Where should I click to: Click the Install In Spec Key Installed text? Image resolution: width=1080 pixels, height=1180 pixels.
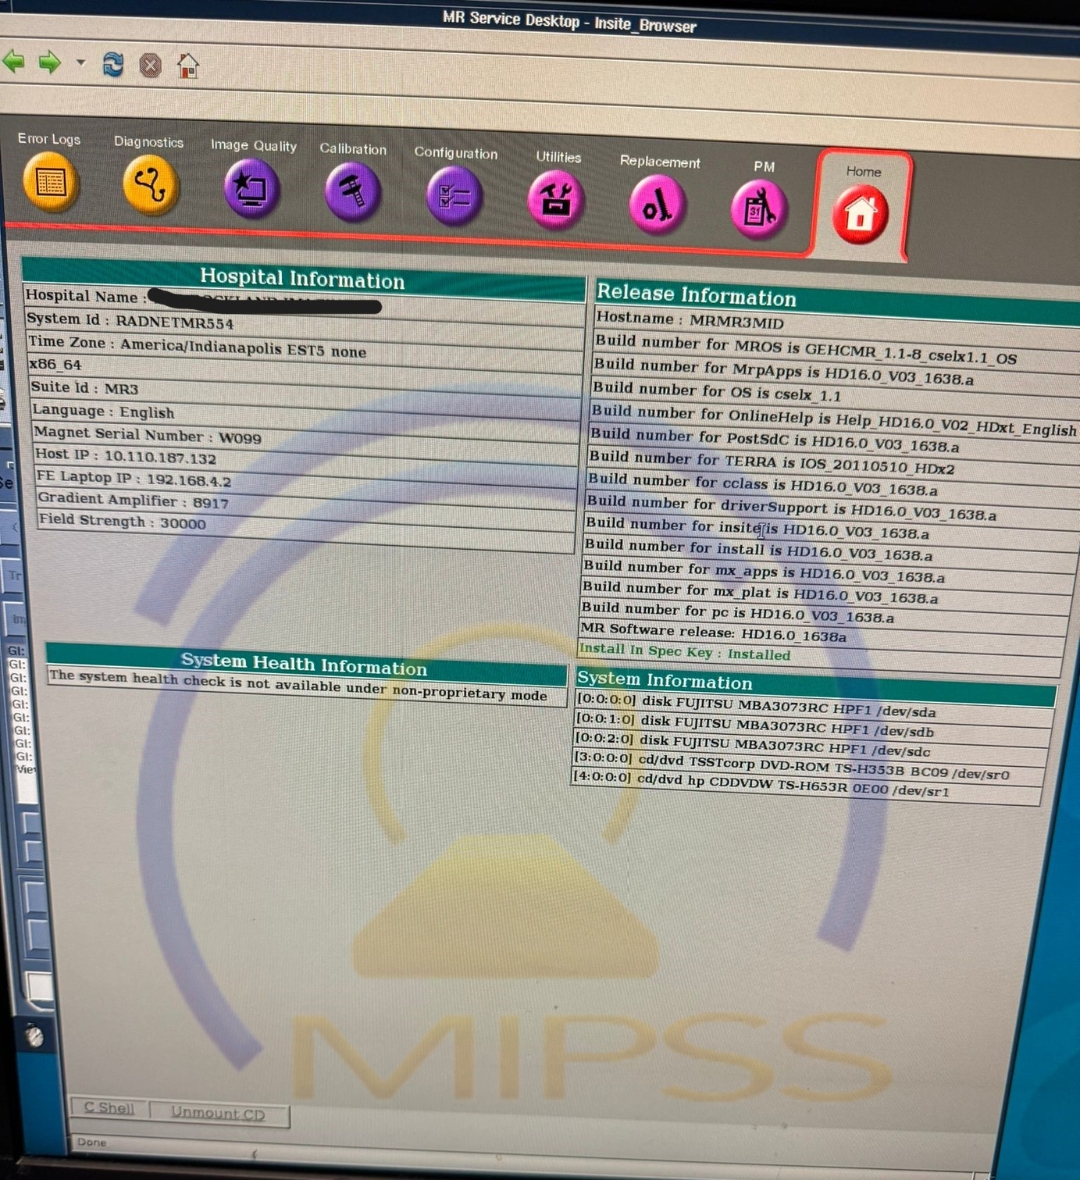(x=684, y=652)
